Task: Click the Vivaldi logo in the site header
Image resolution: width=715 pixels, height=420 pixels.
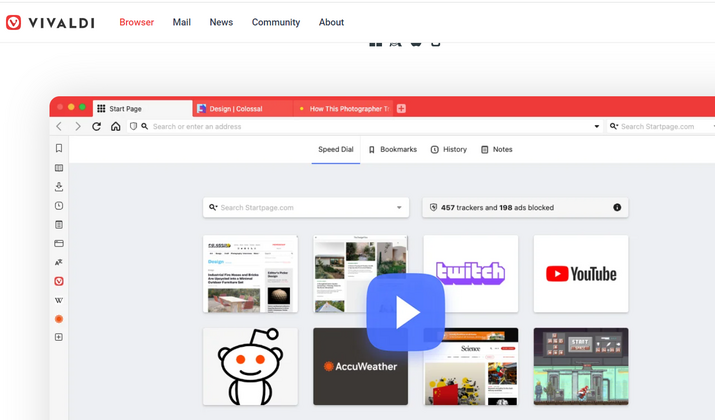Action: tap(50, 22)
